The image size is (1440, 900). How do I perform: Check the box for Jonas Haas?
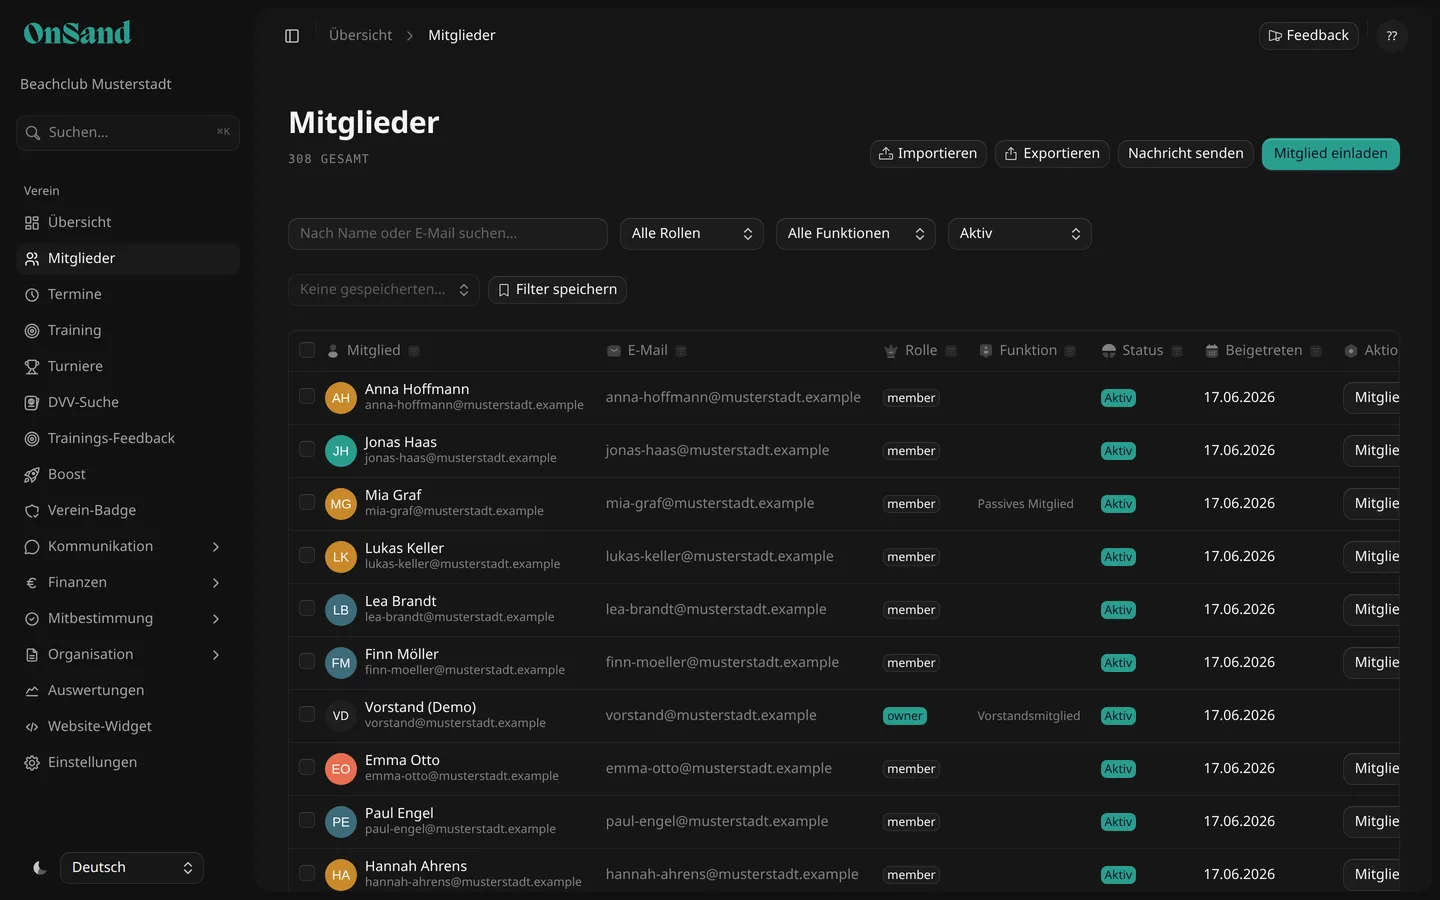point(307,449)
